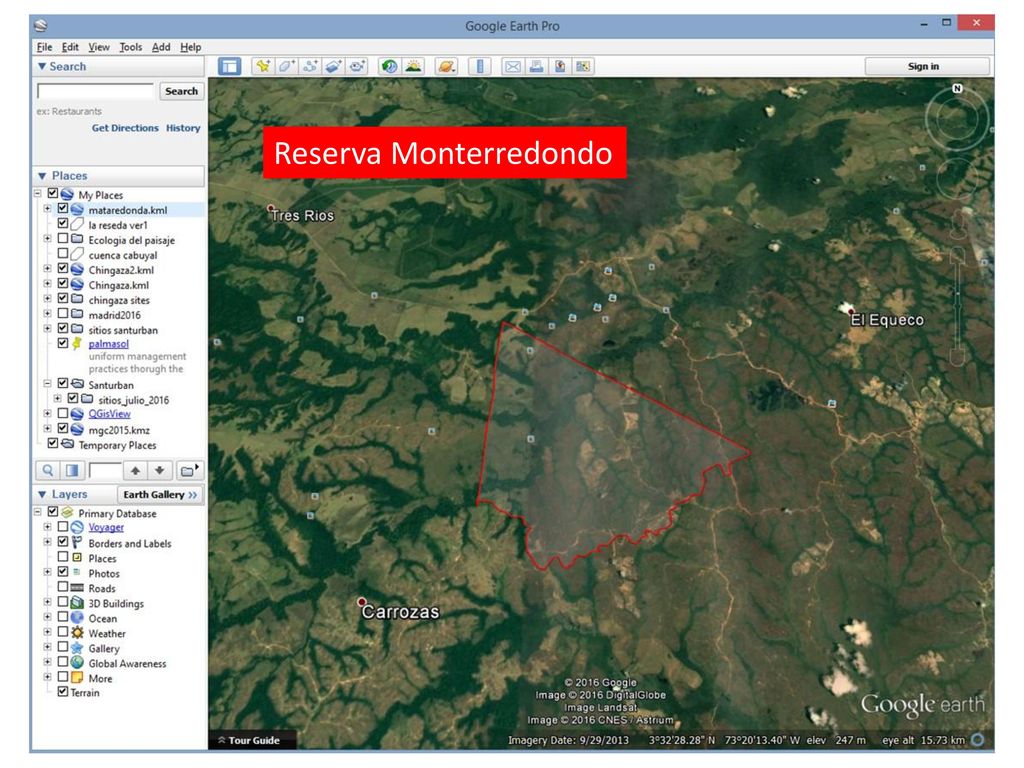Collapse the Primary Database node
Viewport: 1024px width, 768px height.
click(x=37, y=512)
